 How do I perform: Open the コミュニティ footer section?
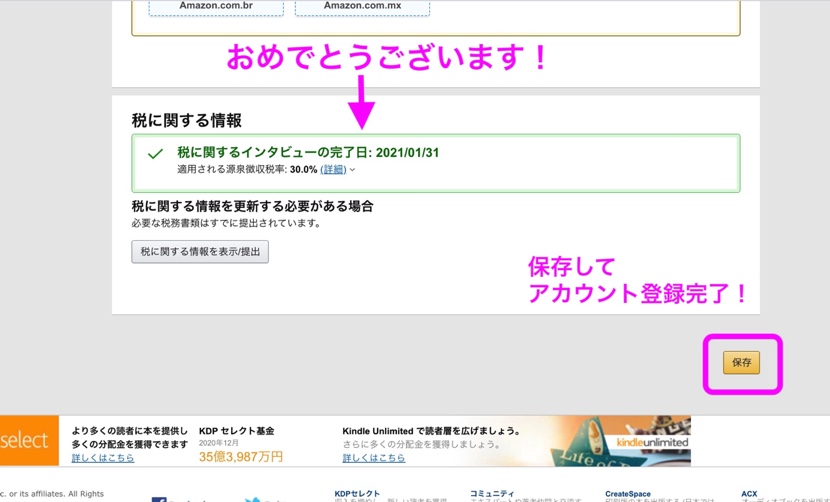(492, 494)
